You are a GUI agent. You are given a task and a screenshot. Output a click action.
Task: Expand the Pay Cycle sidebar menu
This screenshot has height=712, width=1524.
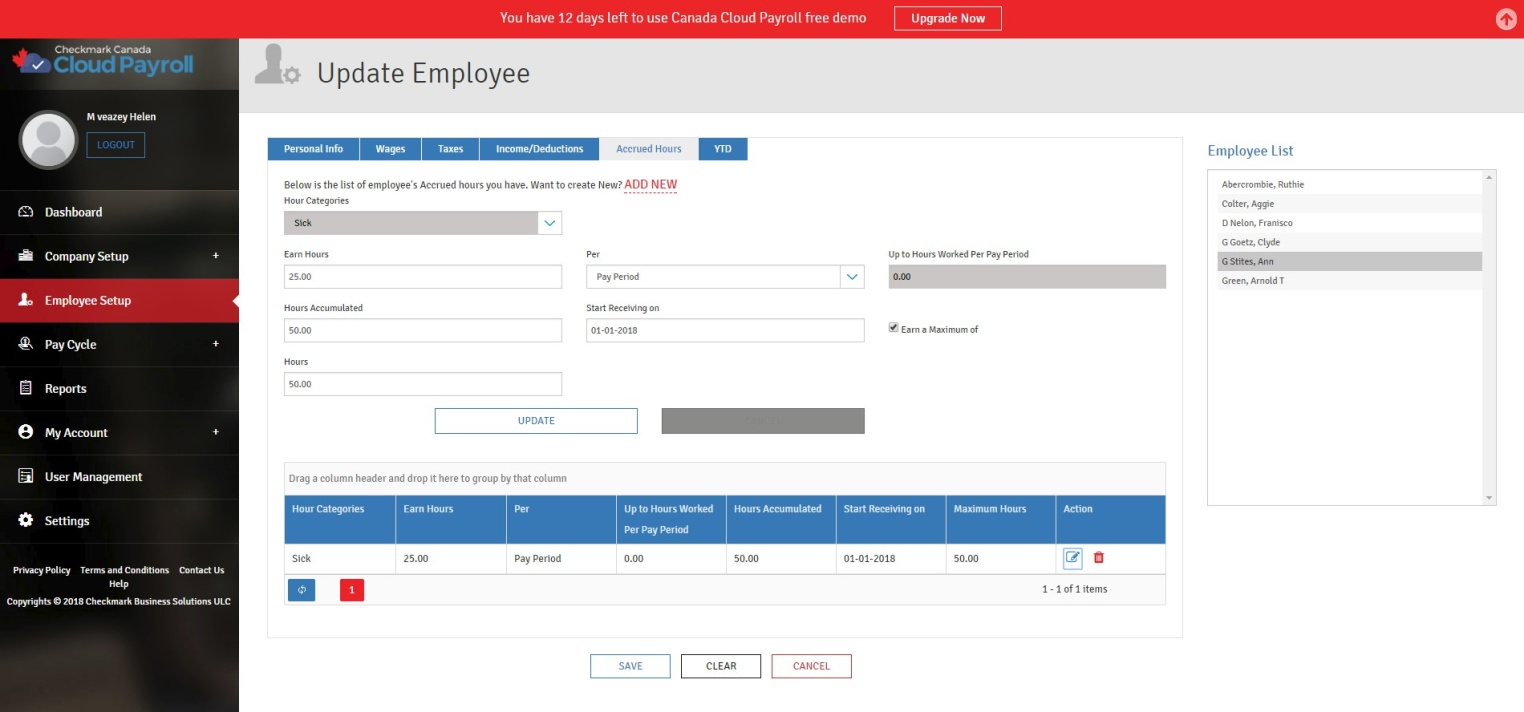[215, 344]
